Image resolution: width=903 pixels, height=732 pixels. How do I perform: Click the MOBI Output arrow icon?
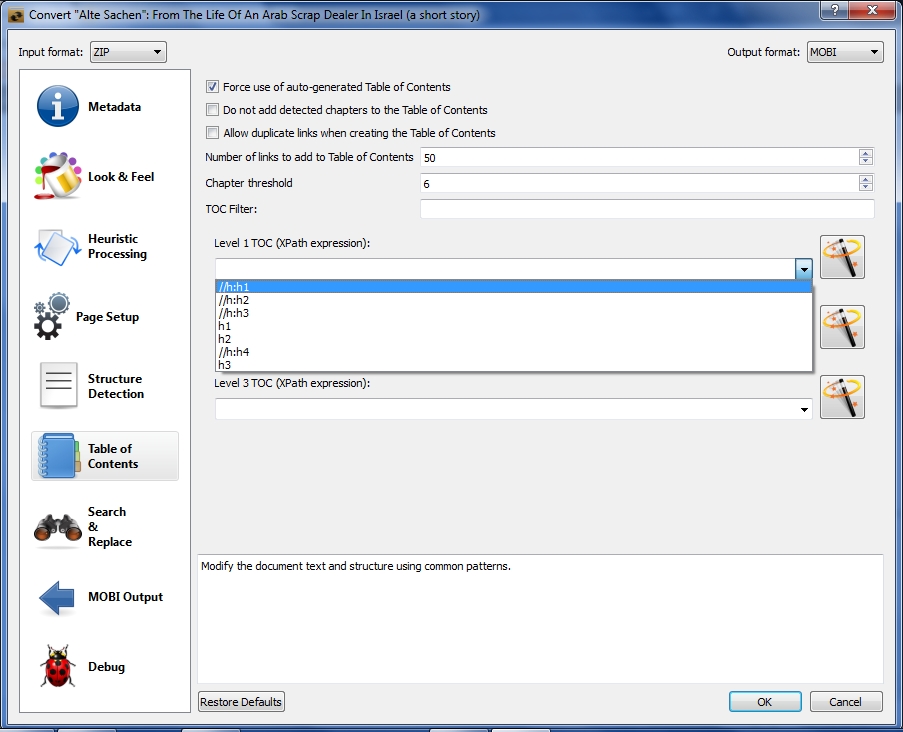pos(56,597)
